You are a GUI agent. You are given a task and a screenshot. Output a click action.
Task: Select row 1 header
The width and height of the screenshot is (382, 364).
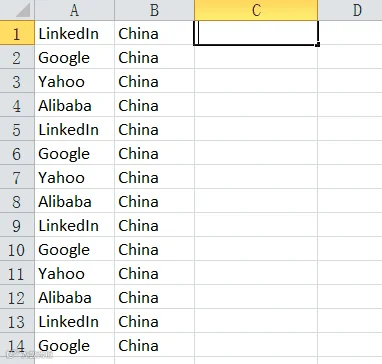17,33
